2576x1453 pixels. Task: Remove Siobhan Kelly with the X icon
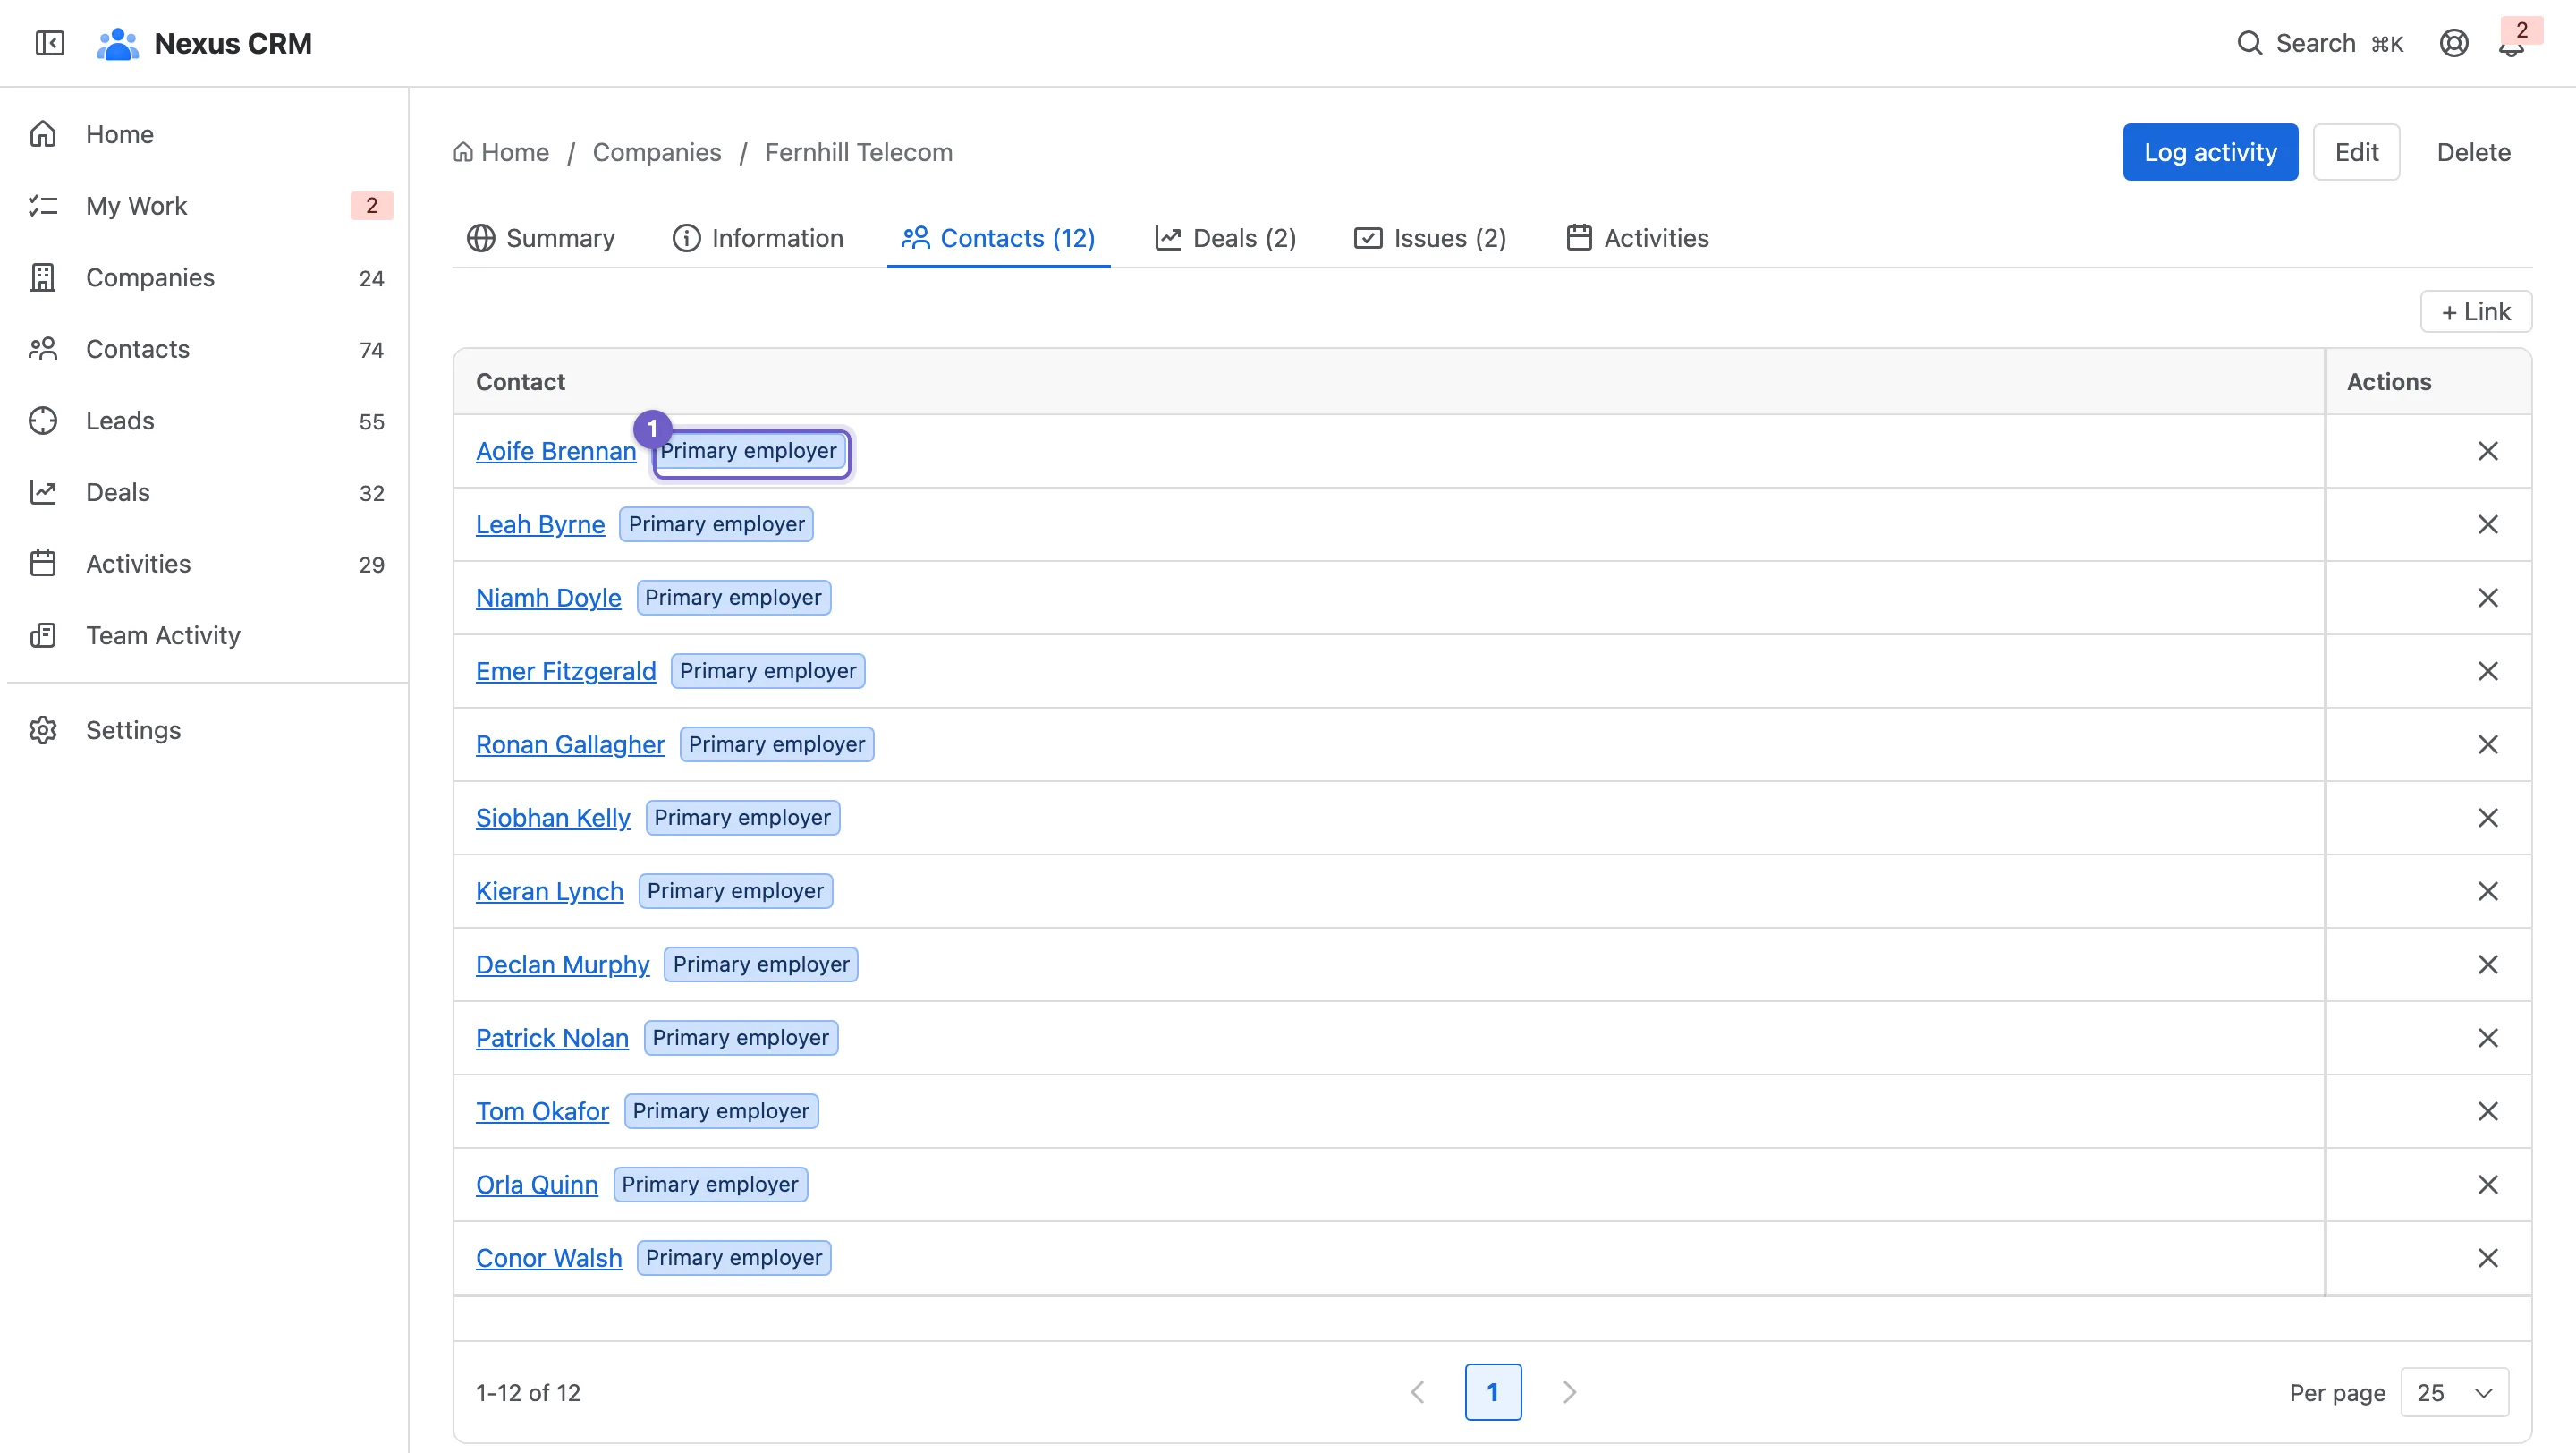(x=2488, y=818)
